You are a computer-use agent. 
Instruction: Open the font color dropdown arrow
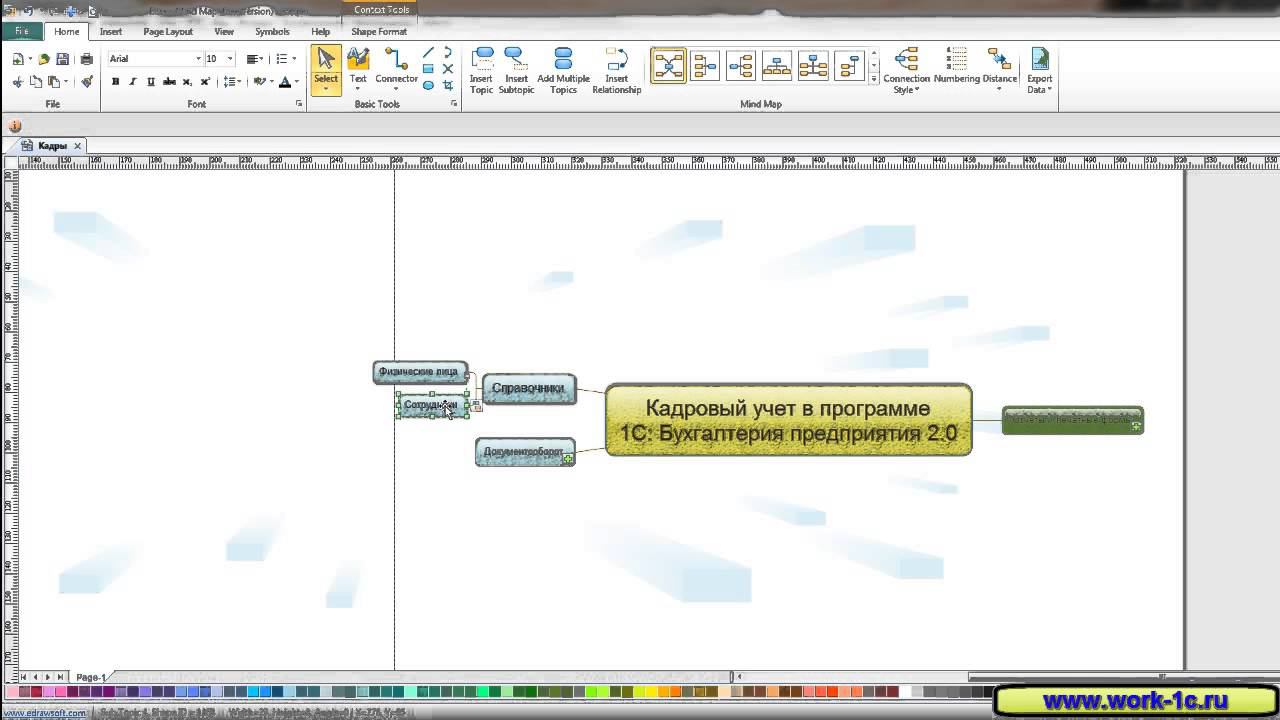296,82
